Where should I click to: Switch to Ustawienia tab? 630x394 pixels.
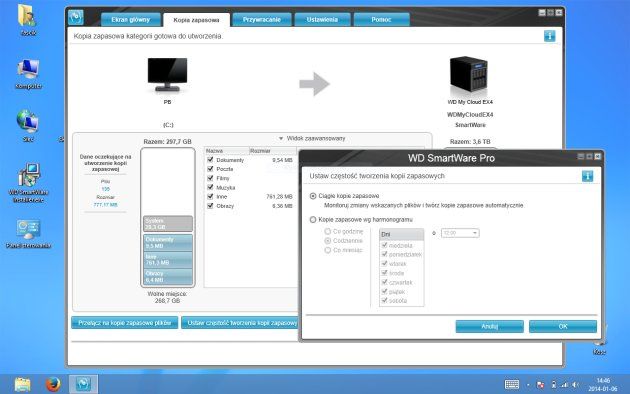pyautogui.click(x=322, y=19)
